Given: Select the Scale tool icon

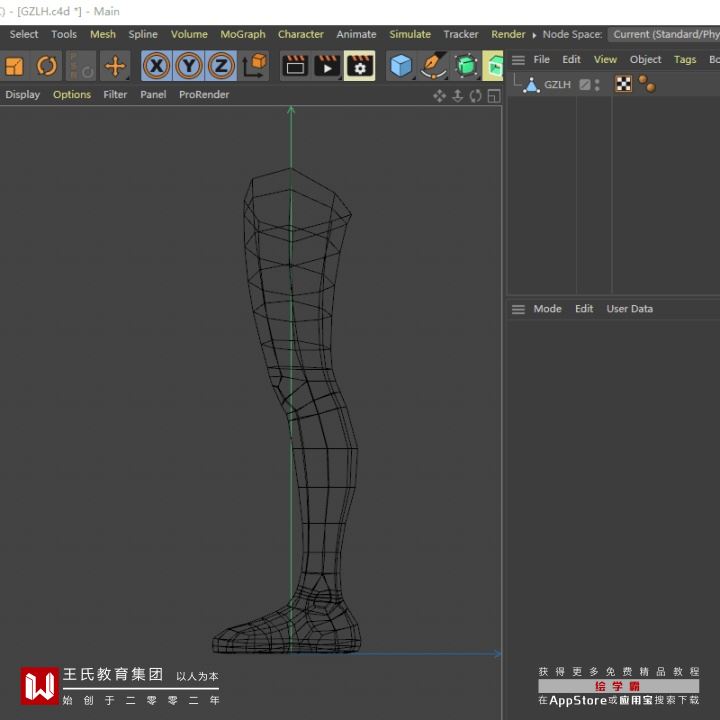Looking at the screenshot, I should (15, 67).
